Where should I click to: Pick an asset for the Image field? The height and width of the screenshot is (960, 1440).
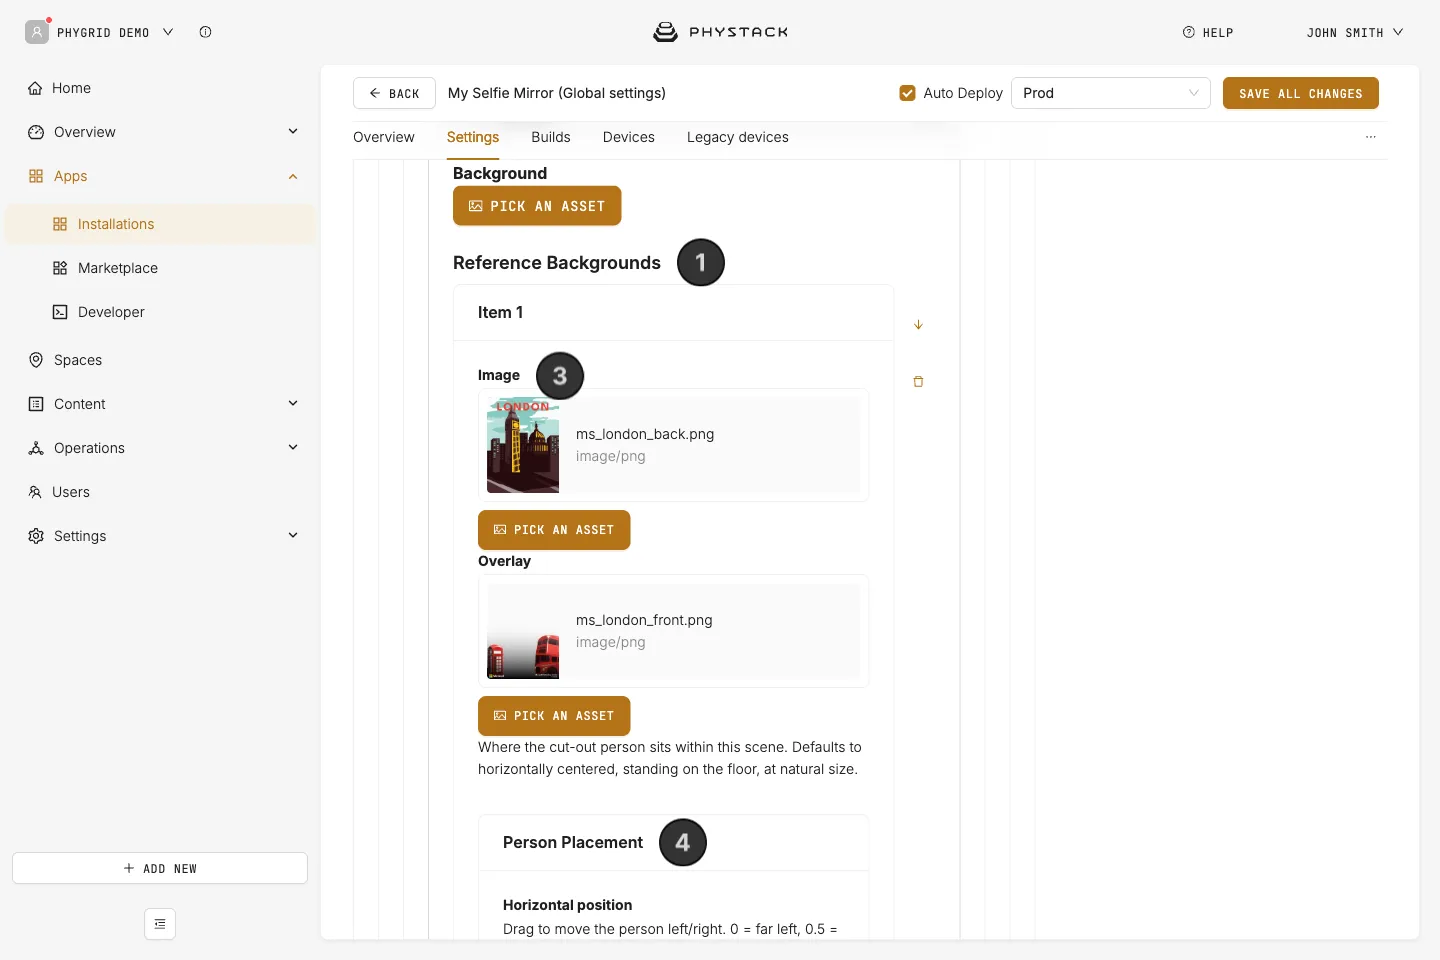coord(554,530)
